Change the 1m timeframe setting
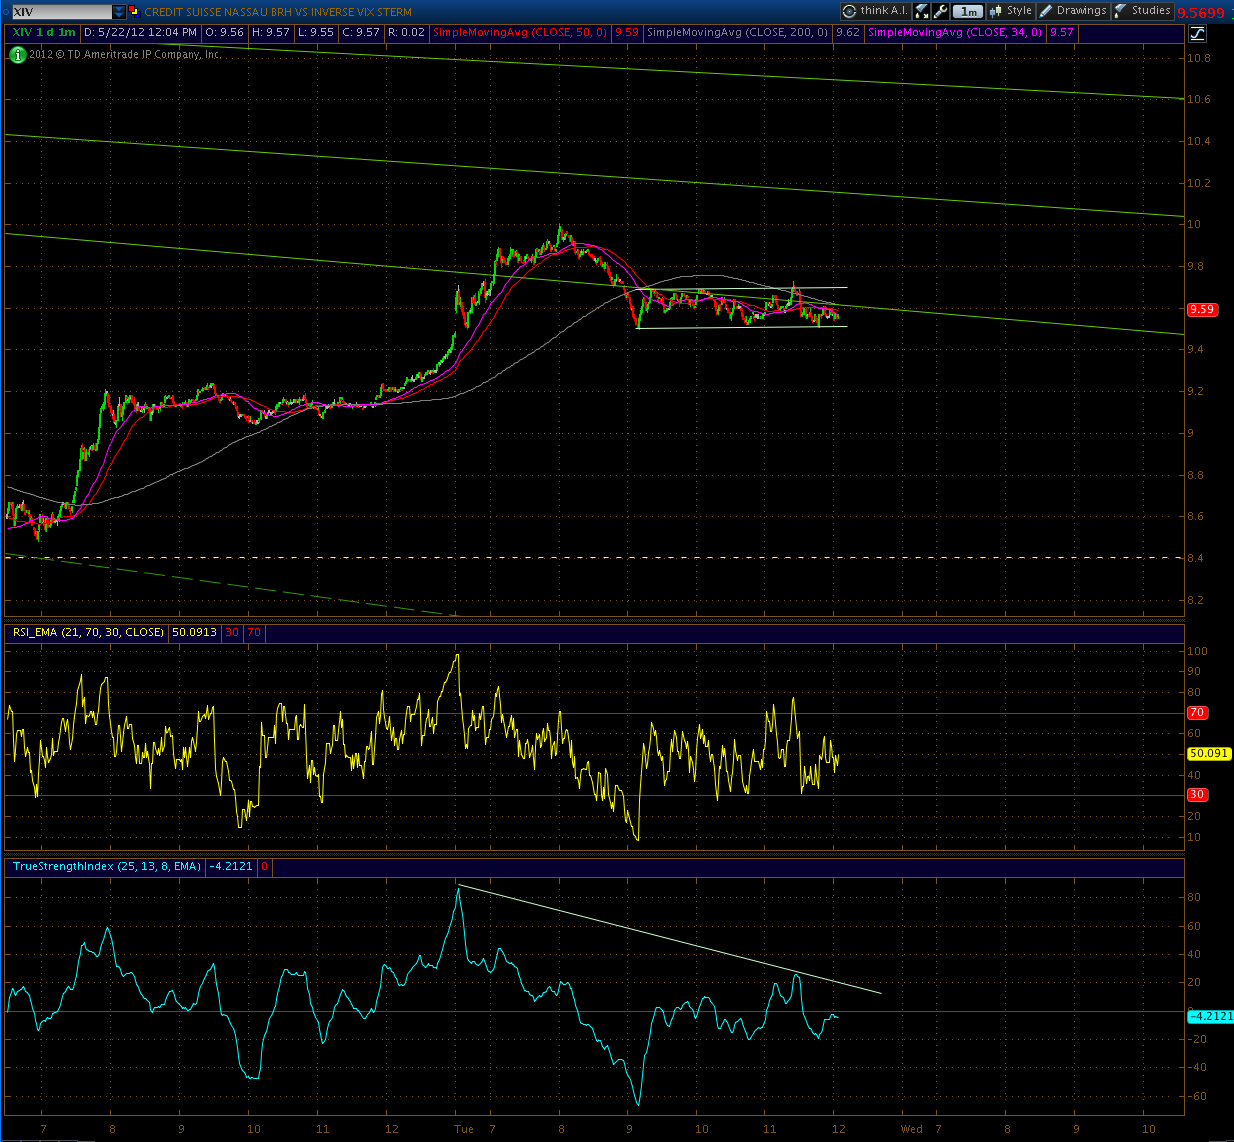This screenshot has height=1142, width=1234. [967, 11]
